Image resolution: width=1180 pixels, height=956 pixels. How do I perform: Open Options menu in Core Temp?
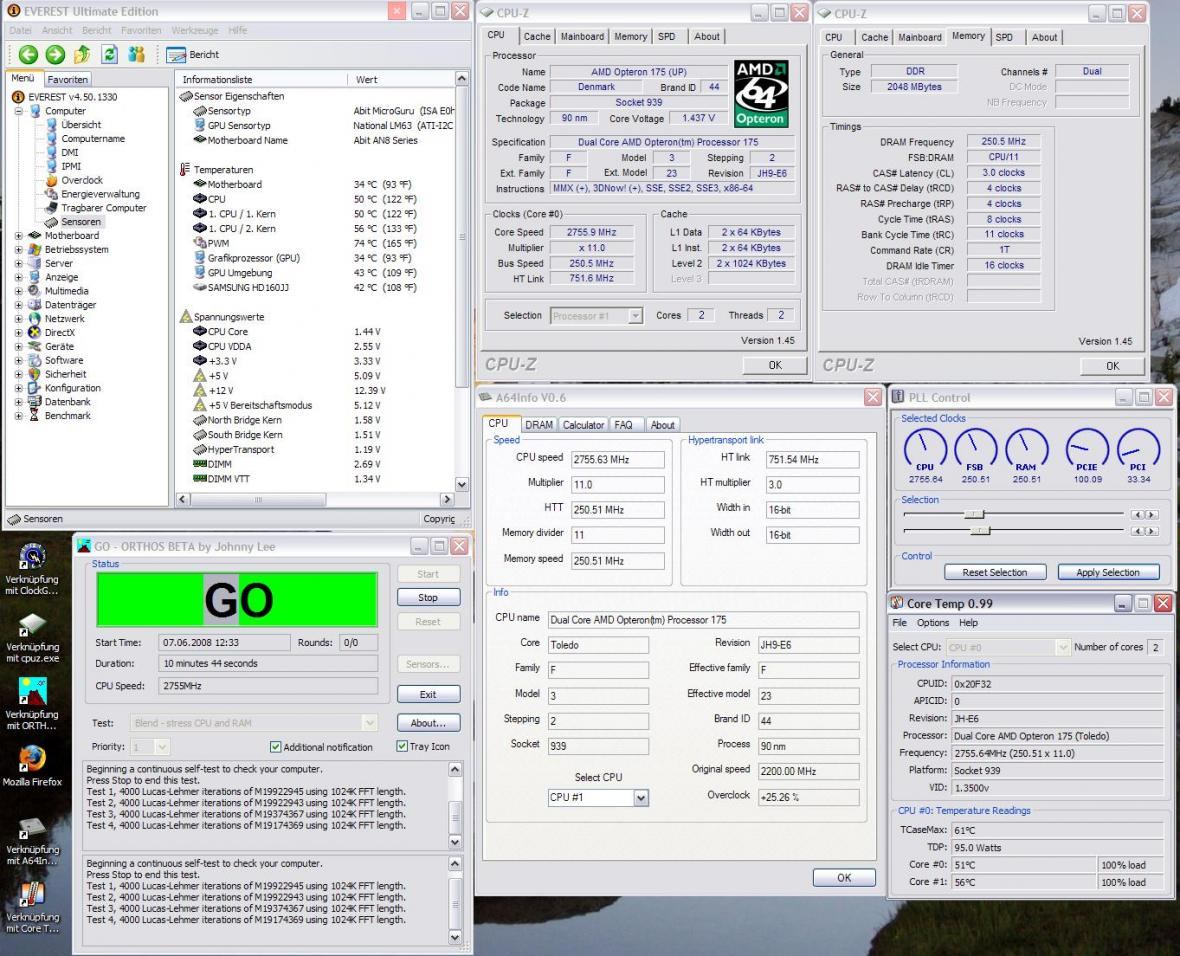[932, 623]
